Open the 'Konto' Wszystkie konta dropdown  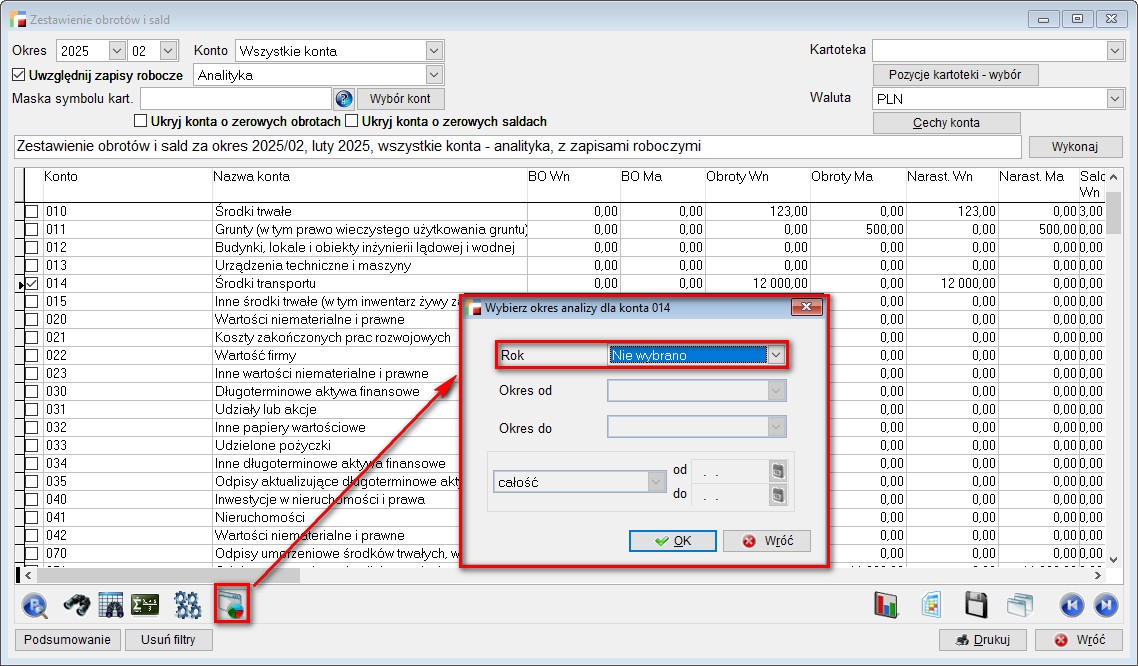(433, 51)
